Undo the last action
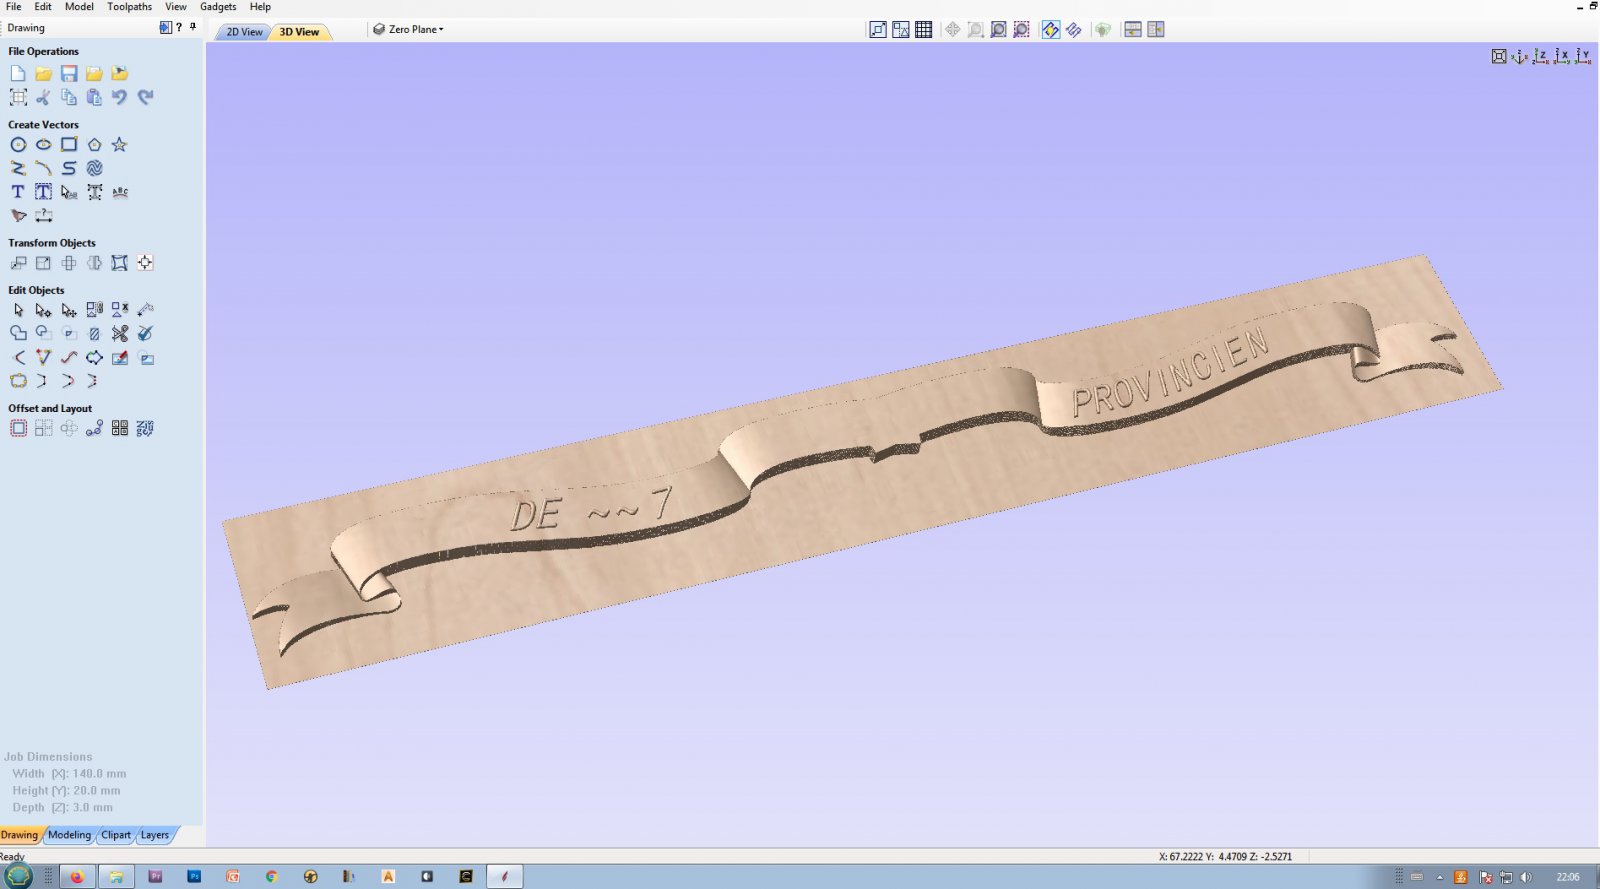 click(x=120, y=97)
